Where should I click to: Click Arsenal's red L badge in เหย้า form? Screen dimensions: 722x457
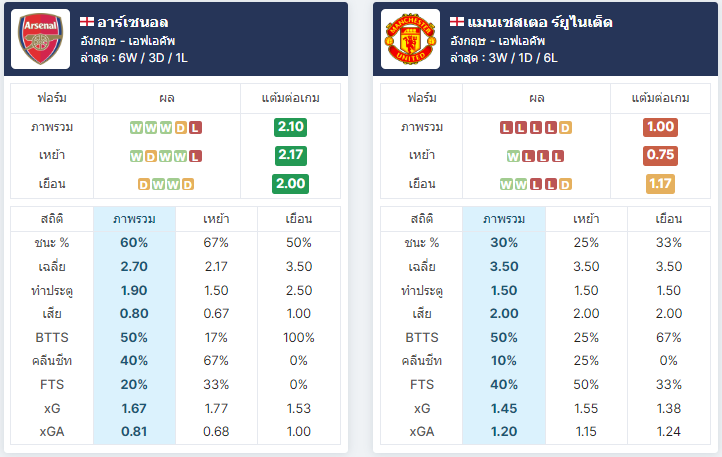click(x=195, y=156)
